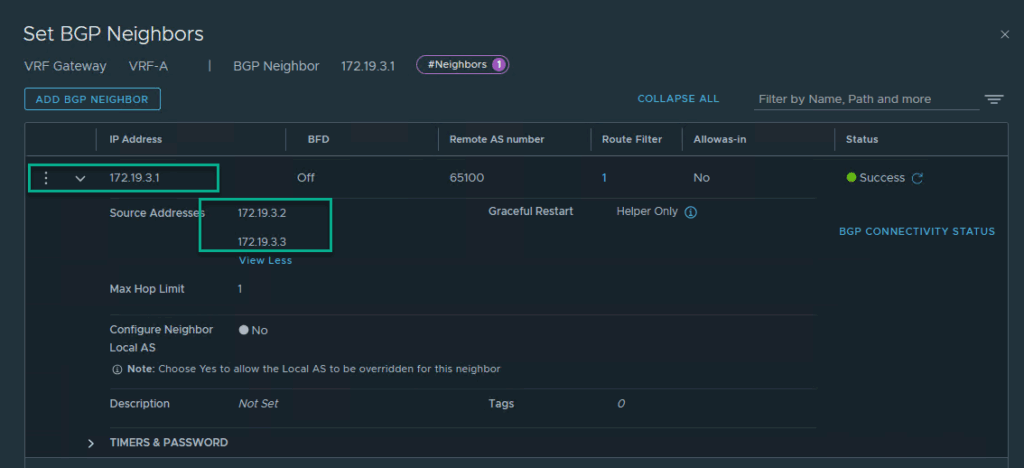Click the filter lines icon near search
This screenshot has height=468, width=1024.
pyautogui.click(x=993, y=99)
